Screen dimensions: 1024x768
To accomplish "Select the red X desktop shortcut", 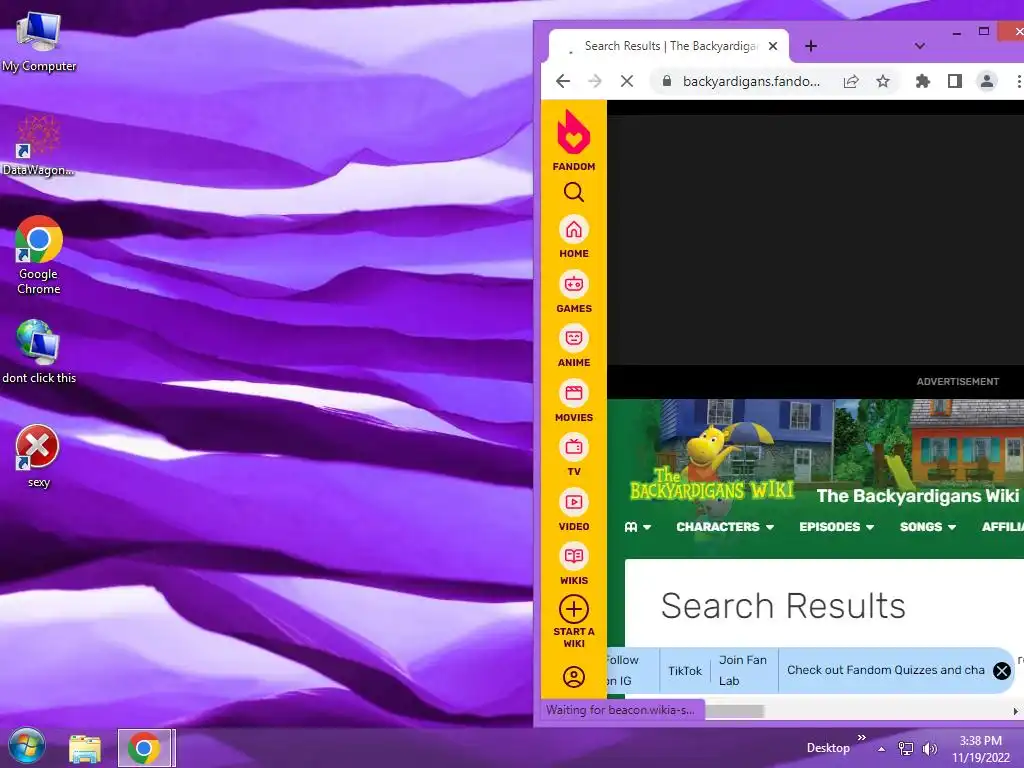I will tap(38, 456).
